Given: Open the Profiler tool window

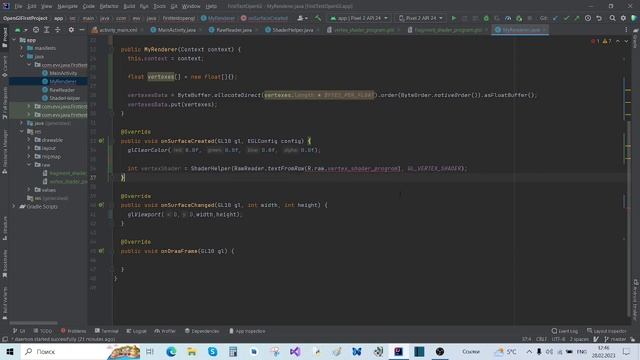Looking at the screenshot, I should tap(165, 331).
